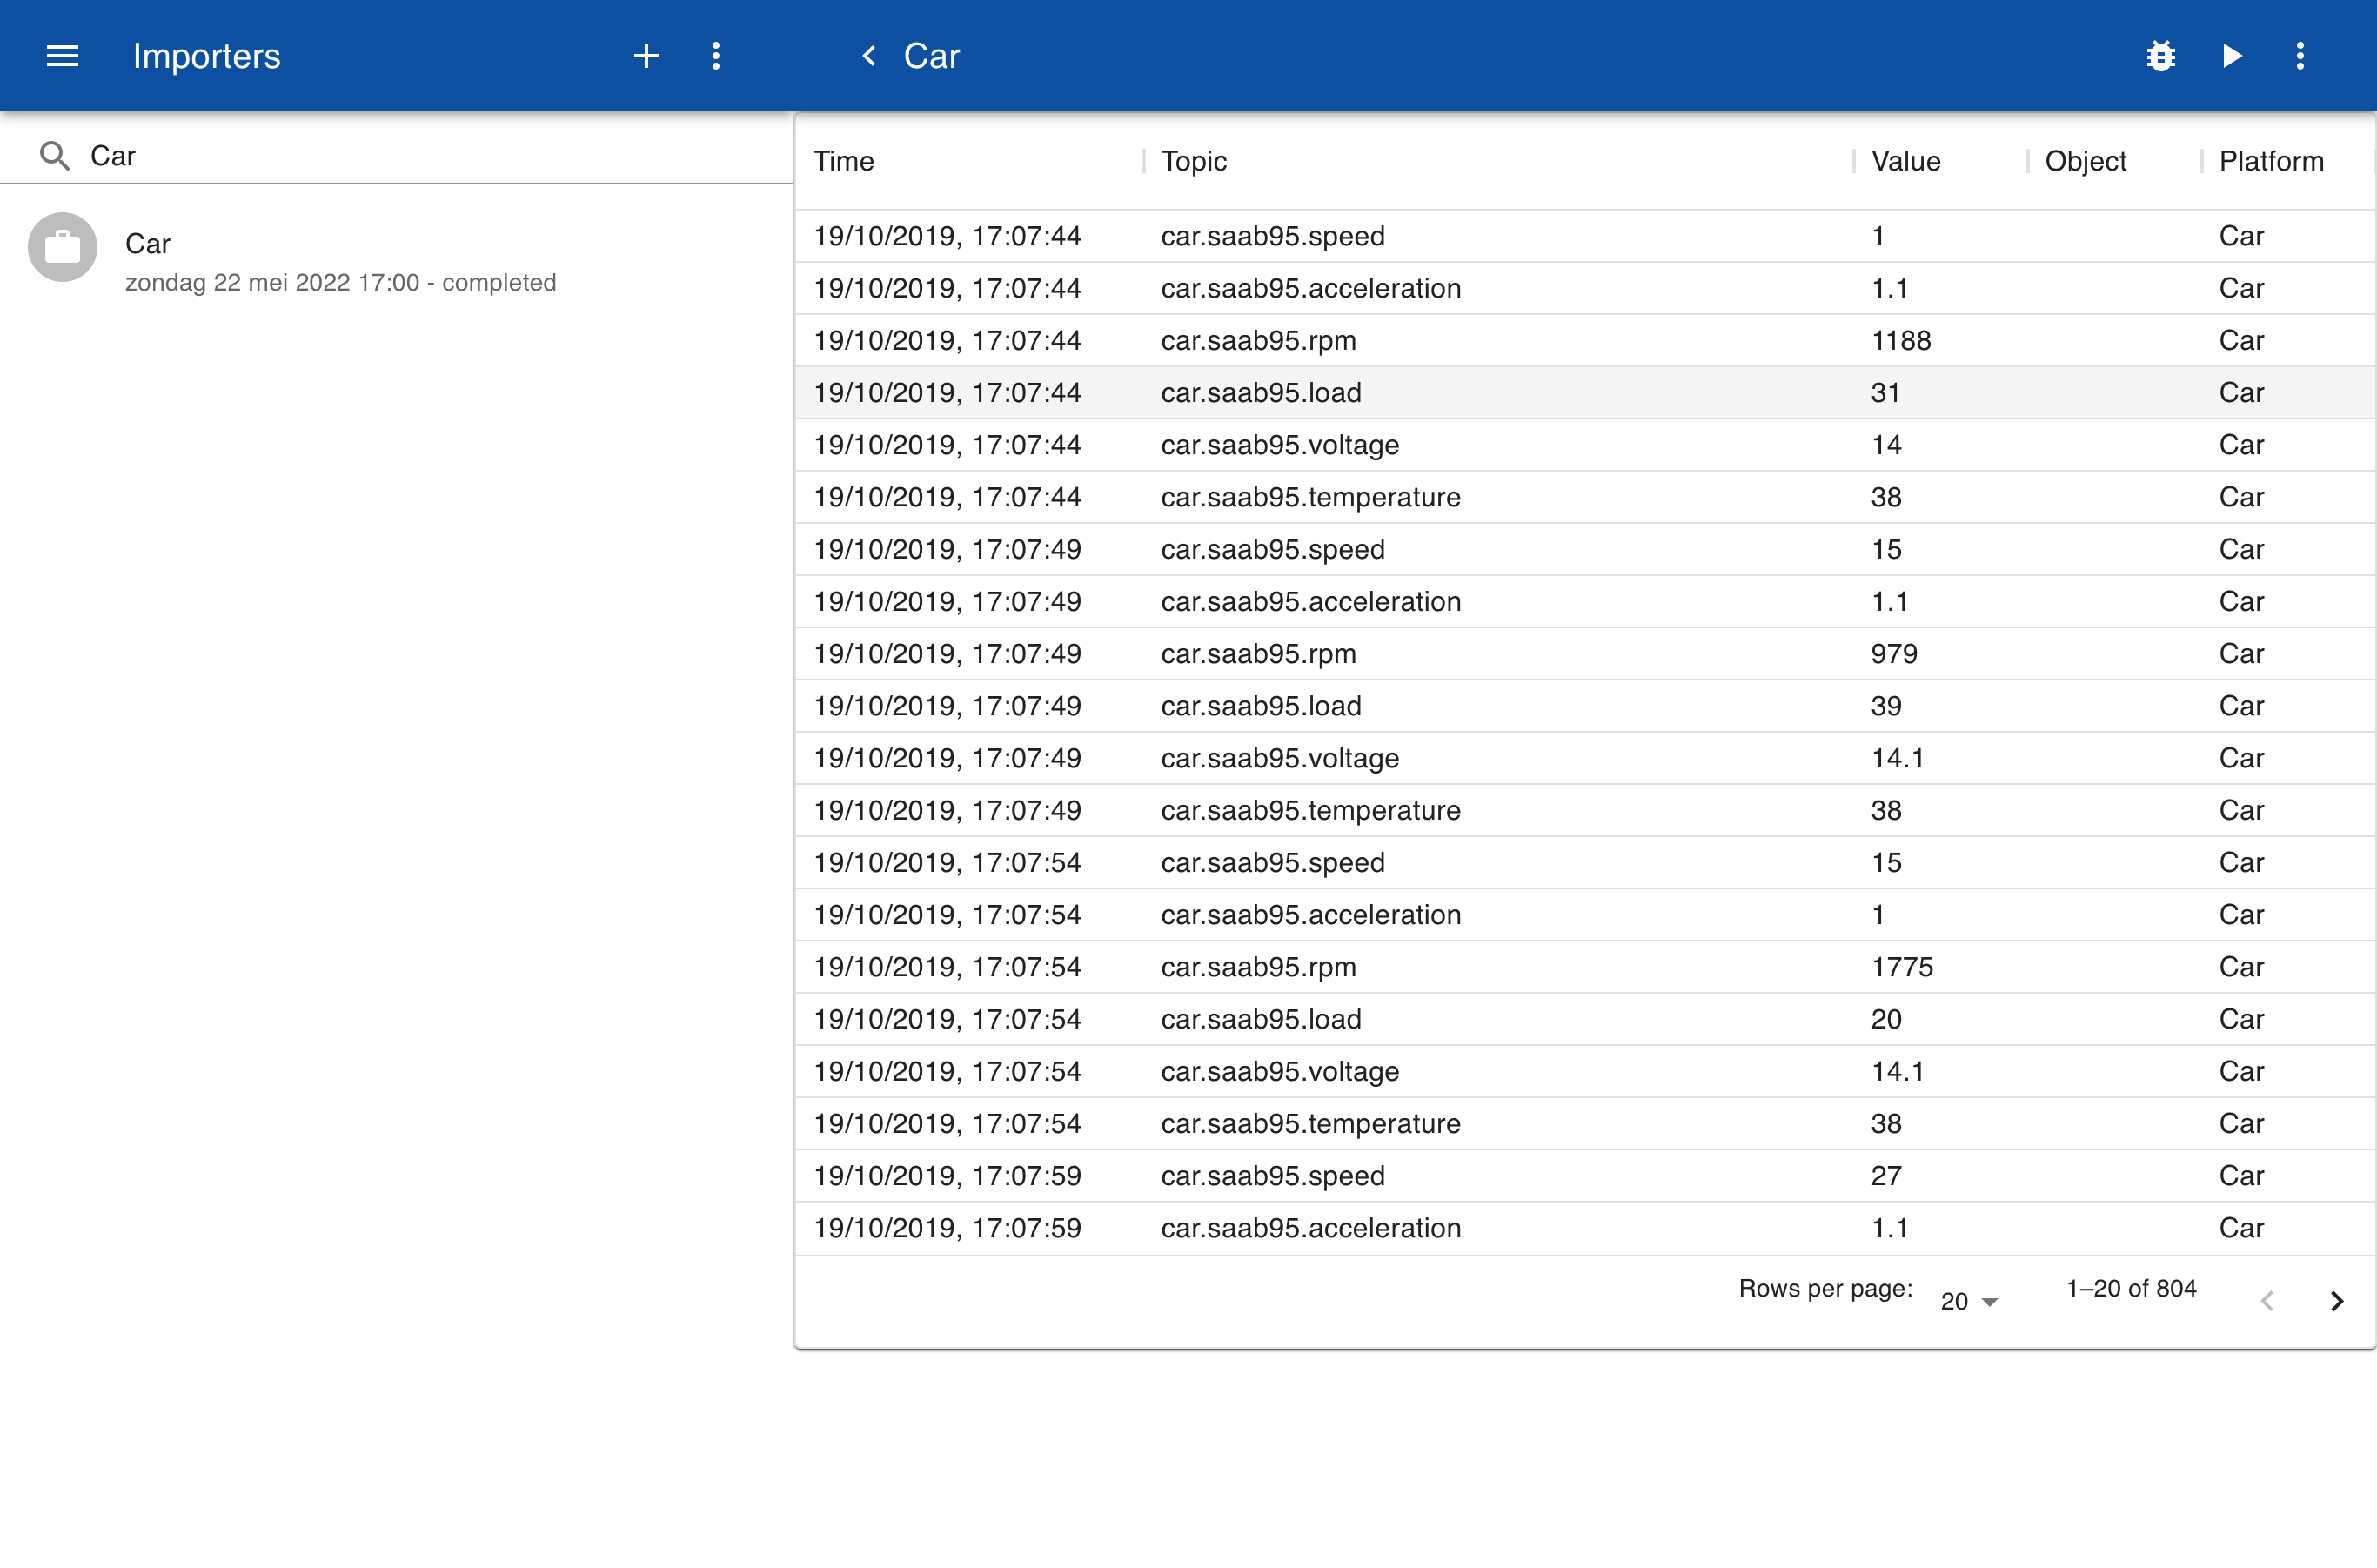The height and width of the screenshot is (1568, 2377).
Task: Select row car.saab95.speed at 17:07:49
Action: point(1585,549)
